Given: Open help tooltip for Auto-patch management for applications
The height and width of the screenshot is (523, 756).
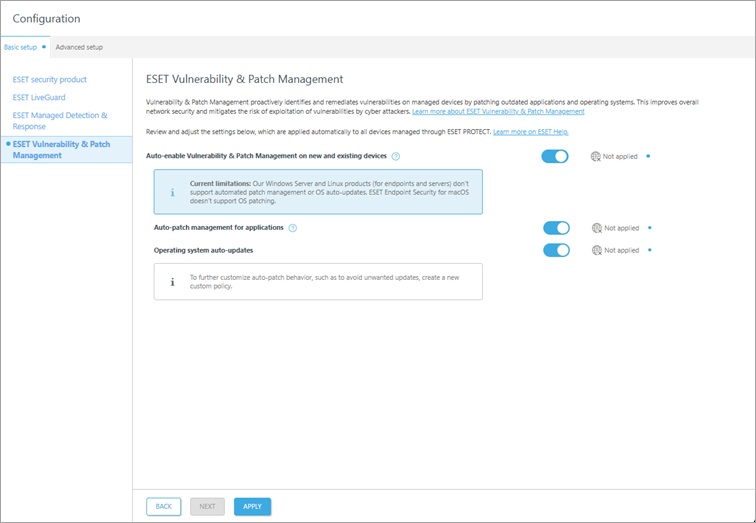Looking at the screenshot, I should [293, 228].
